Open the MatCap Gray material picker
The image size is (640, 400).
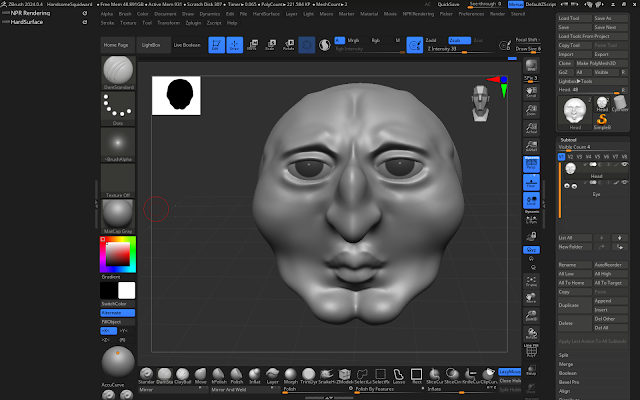pyautogui.click(x=118, y=215)
